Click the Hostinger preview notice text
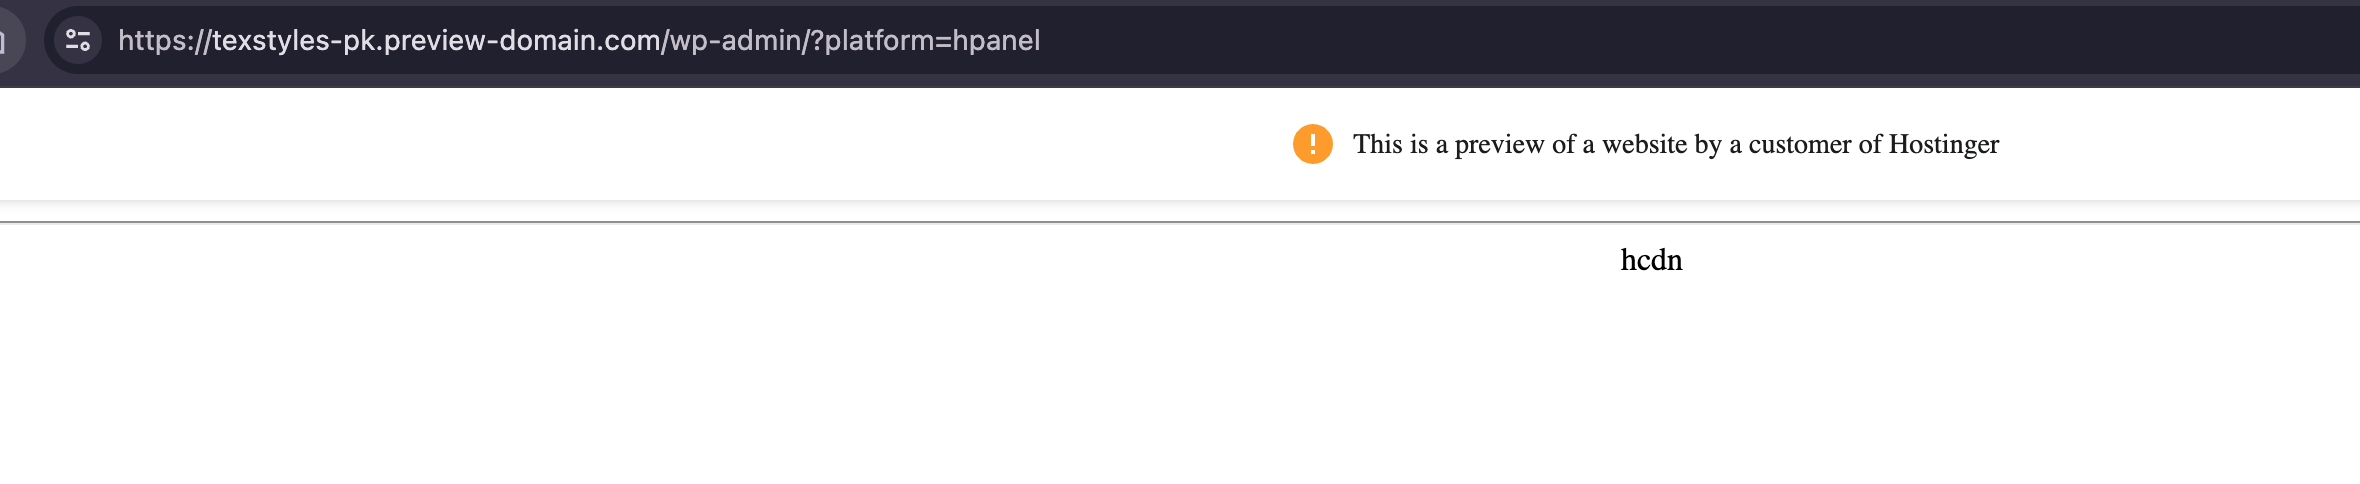This screenshot has width=2360, height=484. tap(1675, 144)
